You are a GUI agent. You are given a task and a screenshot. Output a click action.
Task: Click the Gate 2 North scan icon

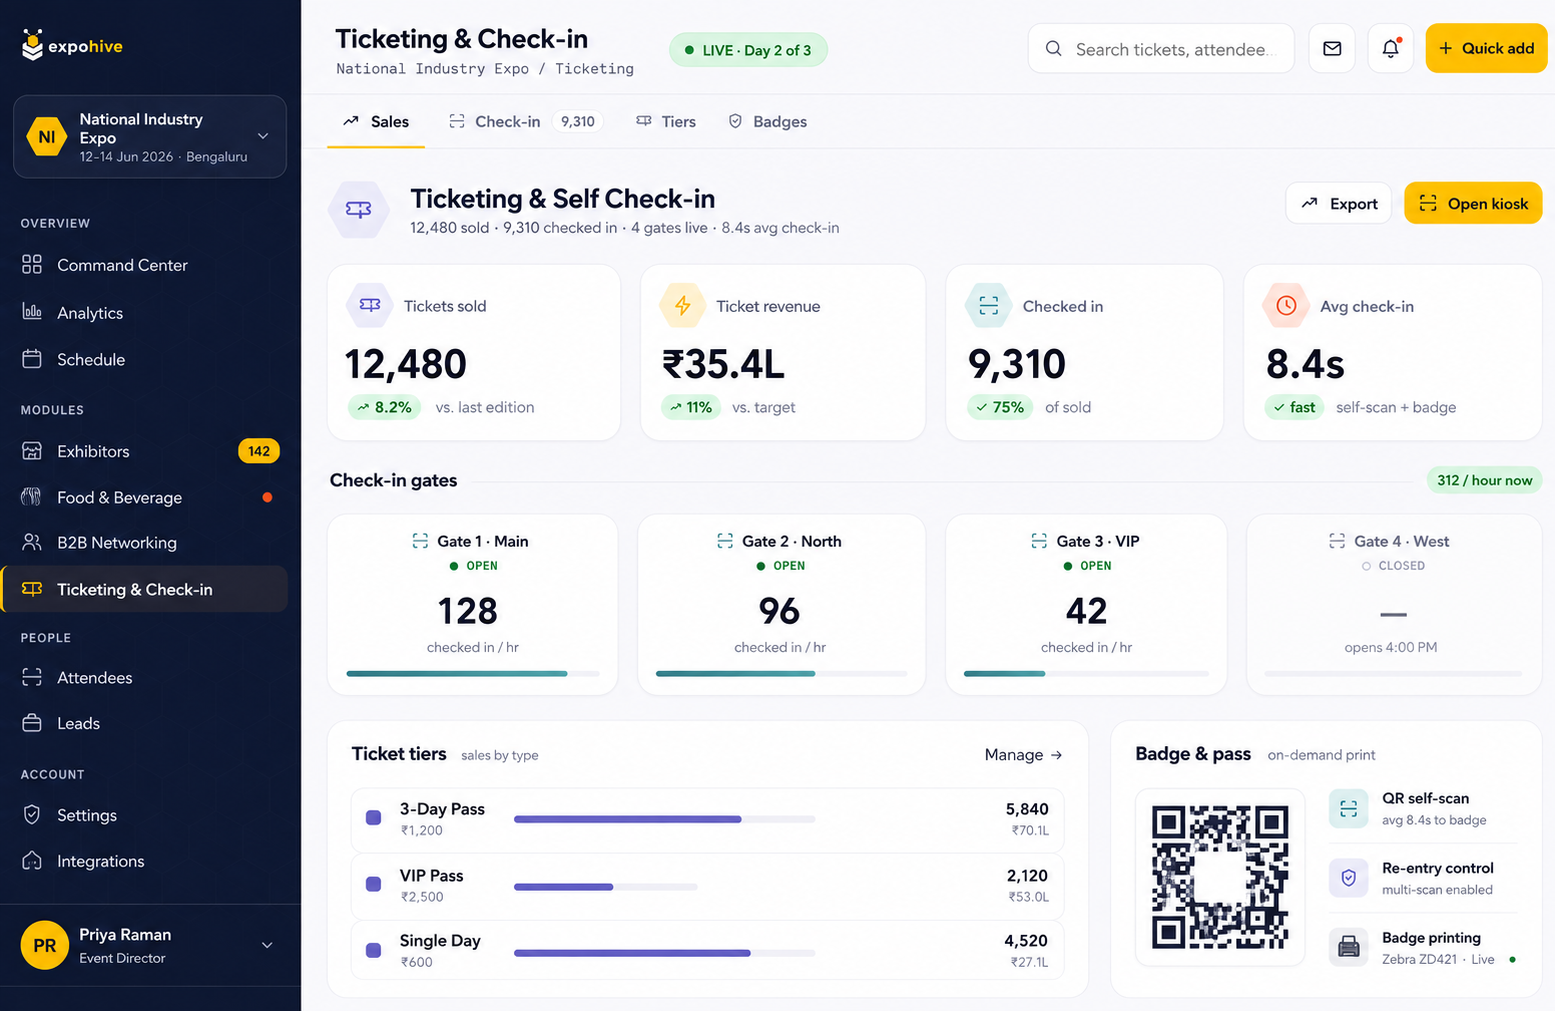pos(725,541)
